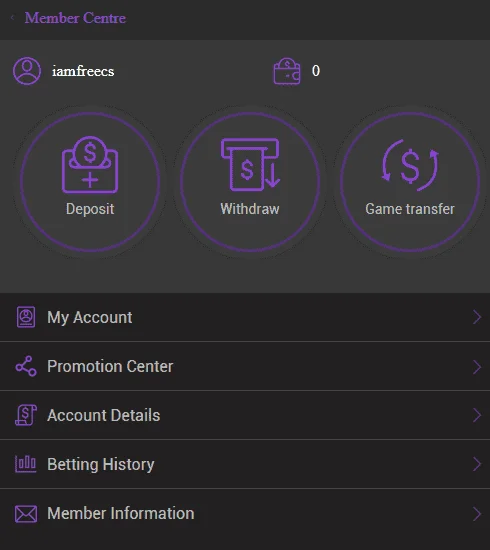
Task: Expand Member Information with its chevron
Action: pos(477,514)
